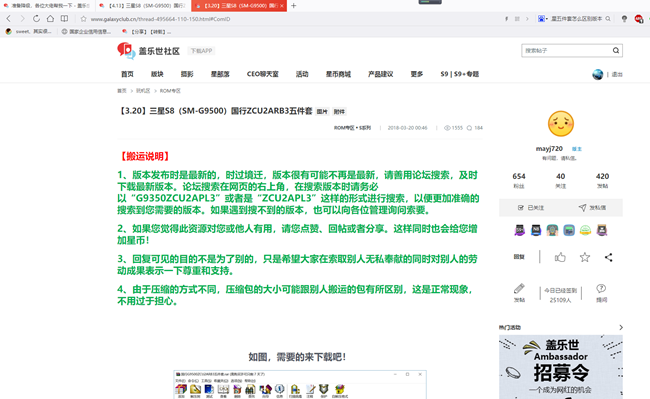Click the first badge icon under profile
Screen dimensions: 650x399
pos(519,230)
